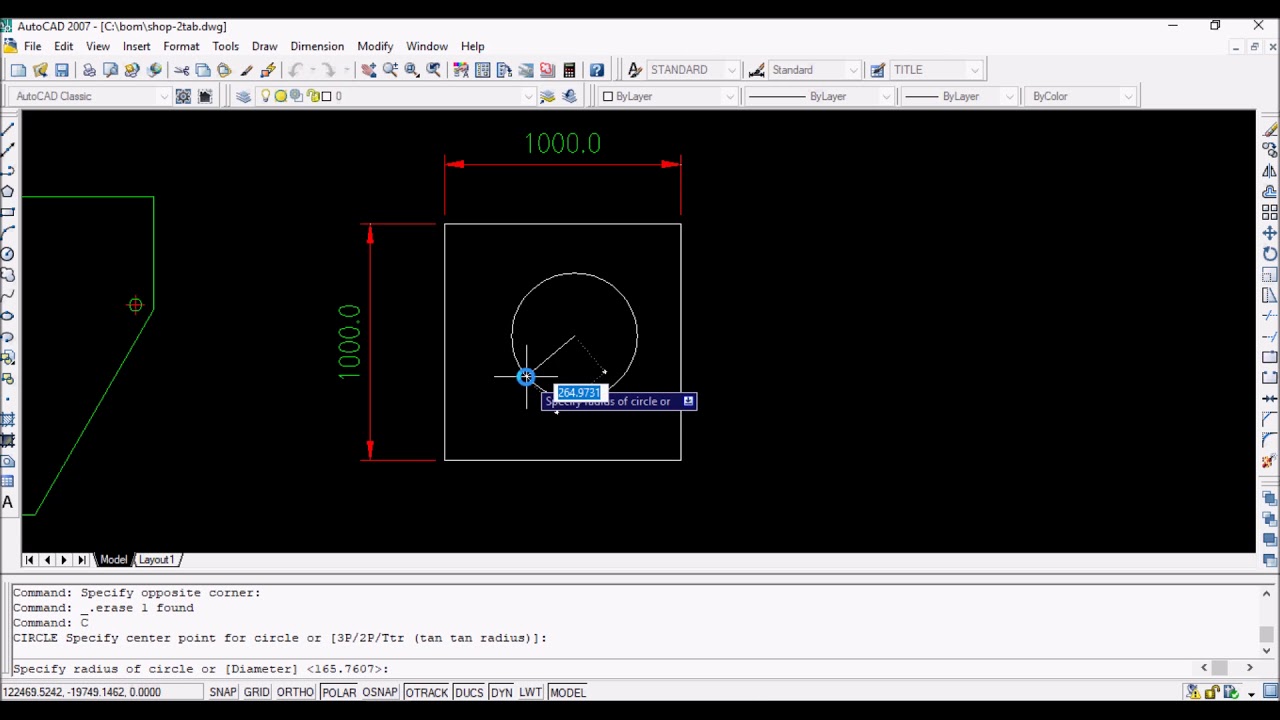This screenshot has width=1280, height=720.
Task: Select the Rectangle draw tool
Action: click(8, 212)
